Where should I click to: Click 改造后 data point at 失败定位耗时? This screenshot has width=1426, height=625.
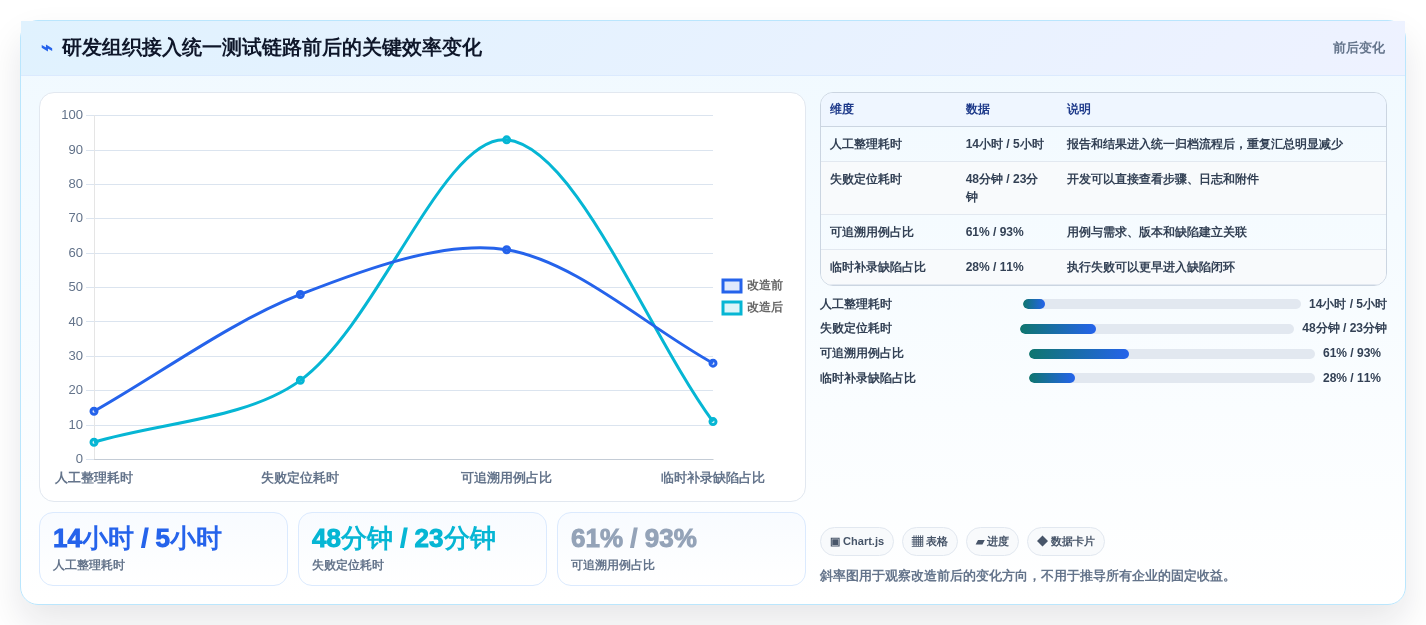[300, 381]
